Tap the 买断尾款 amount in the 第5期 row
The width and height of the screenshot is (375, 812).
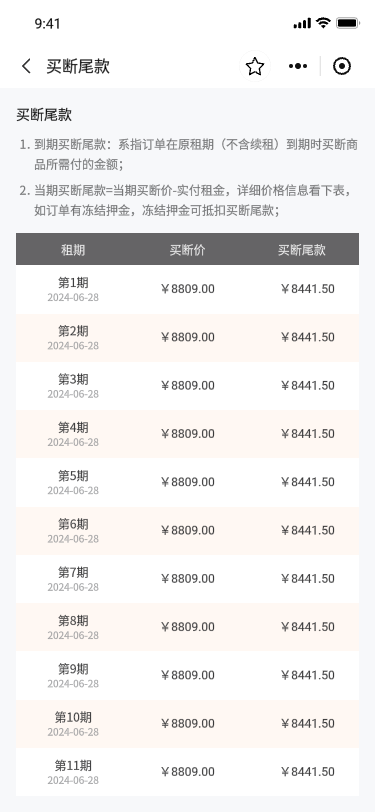point(308,482)
